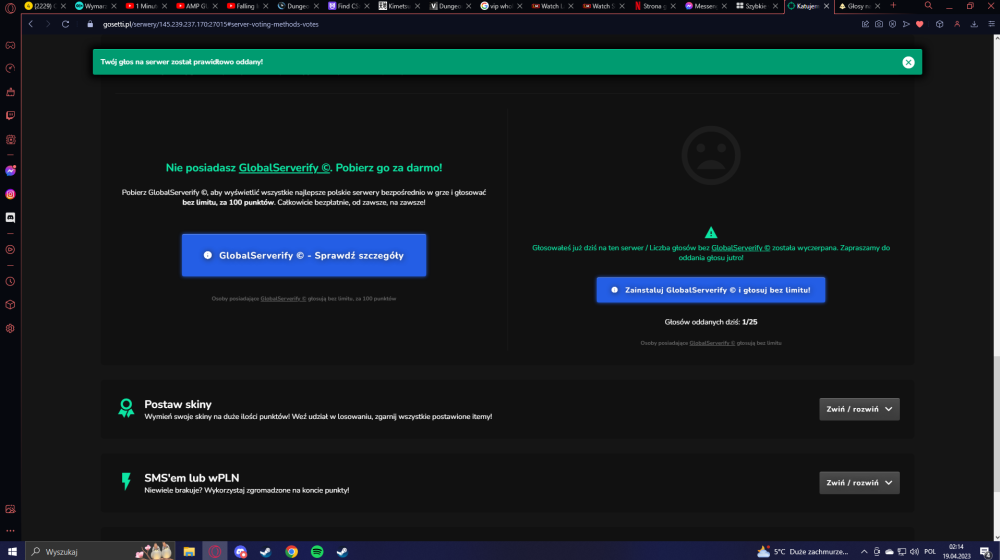
Task: Click the address bar URL field
Action: 472,24
